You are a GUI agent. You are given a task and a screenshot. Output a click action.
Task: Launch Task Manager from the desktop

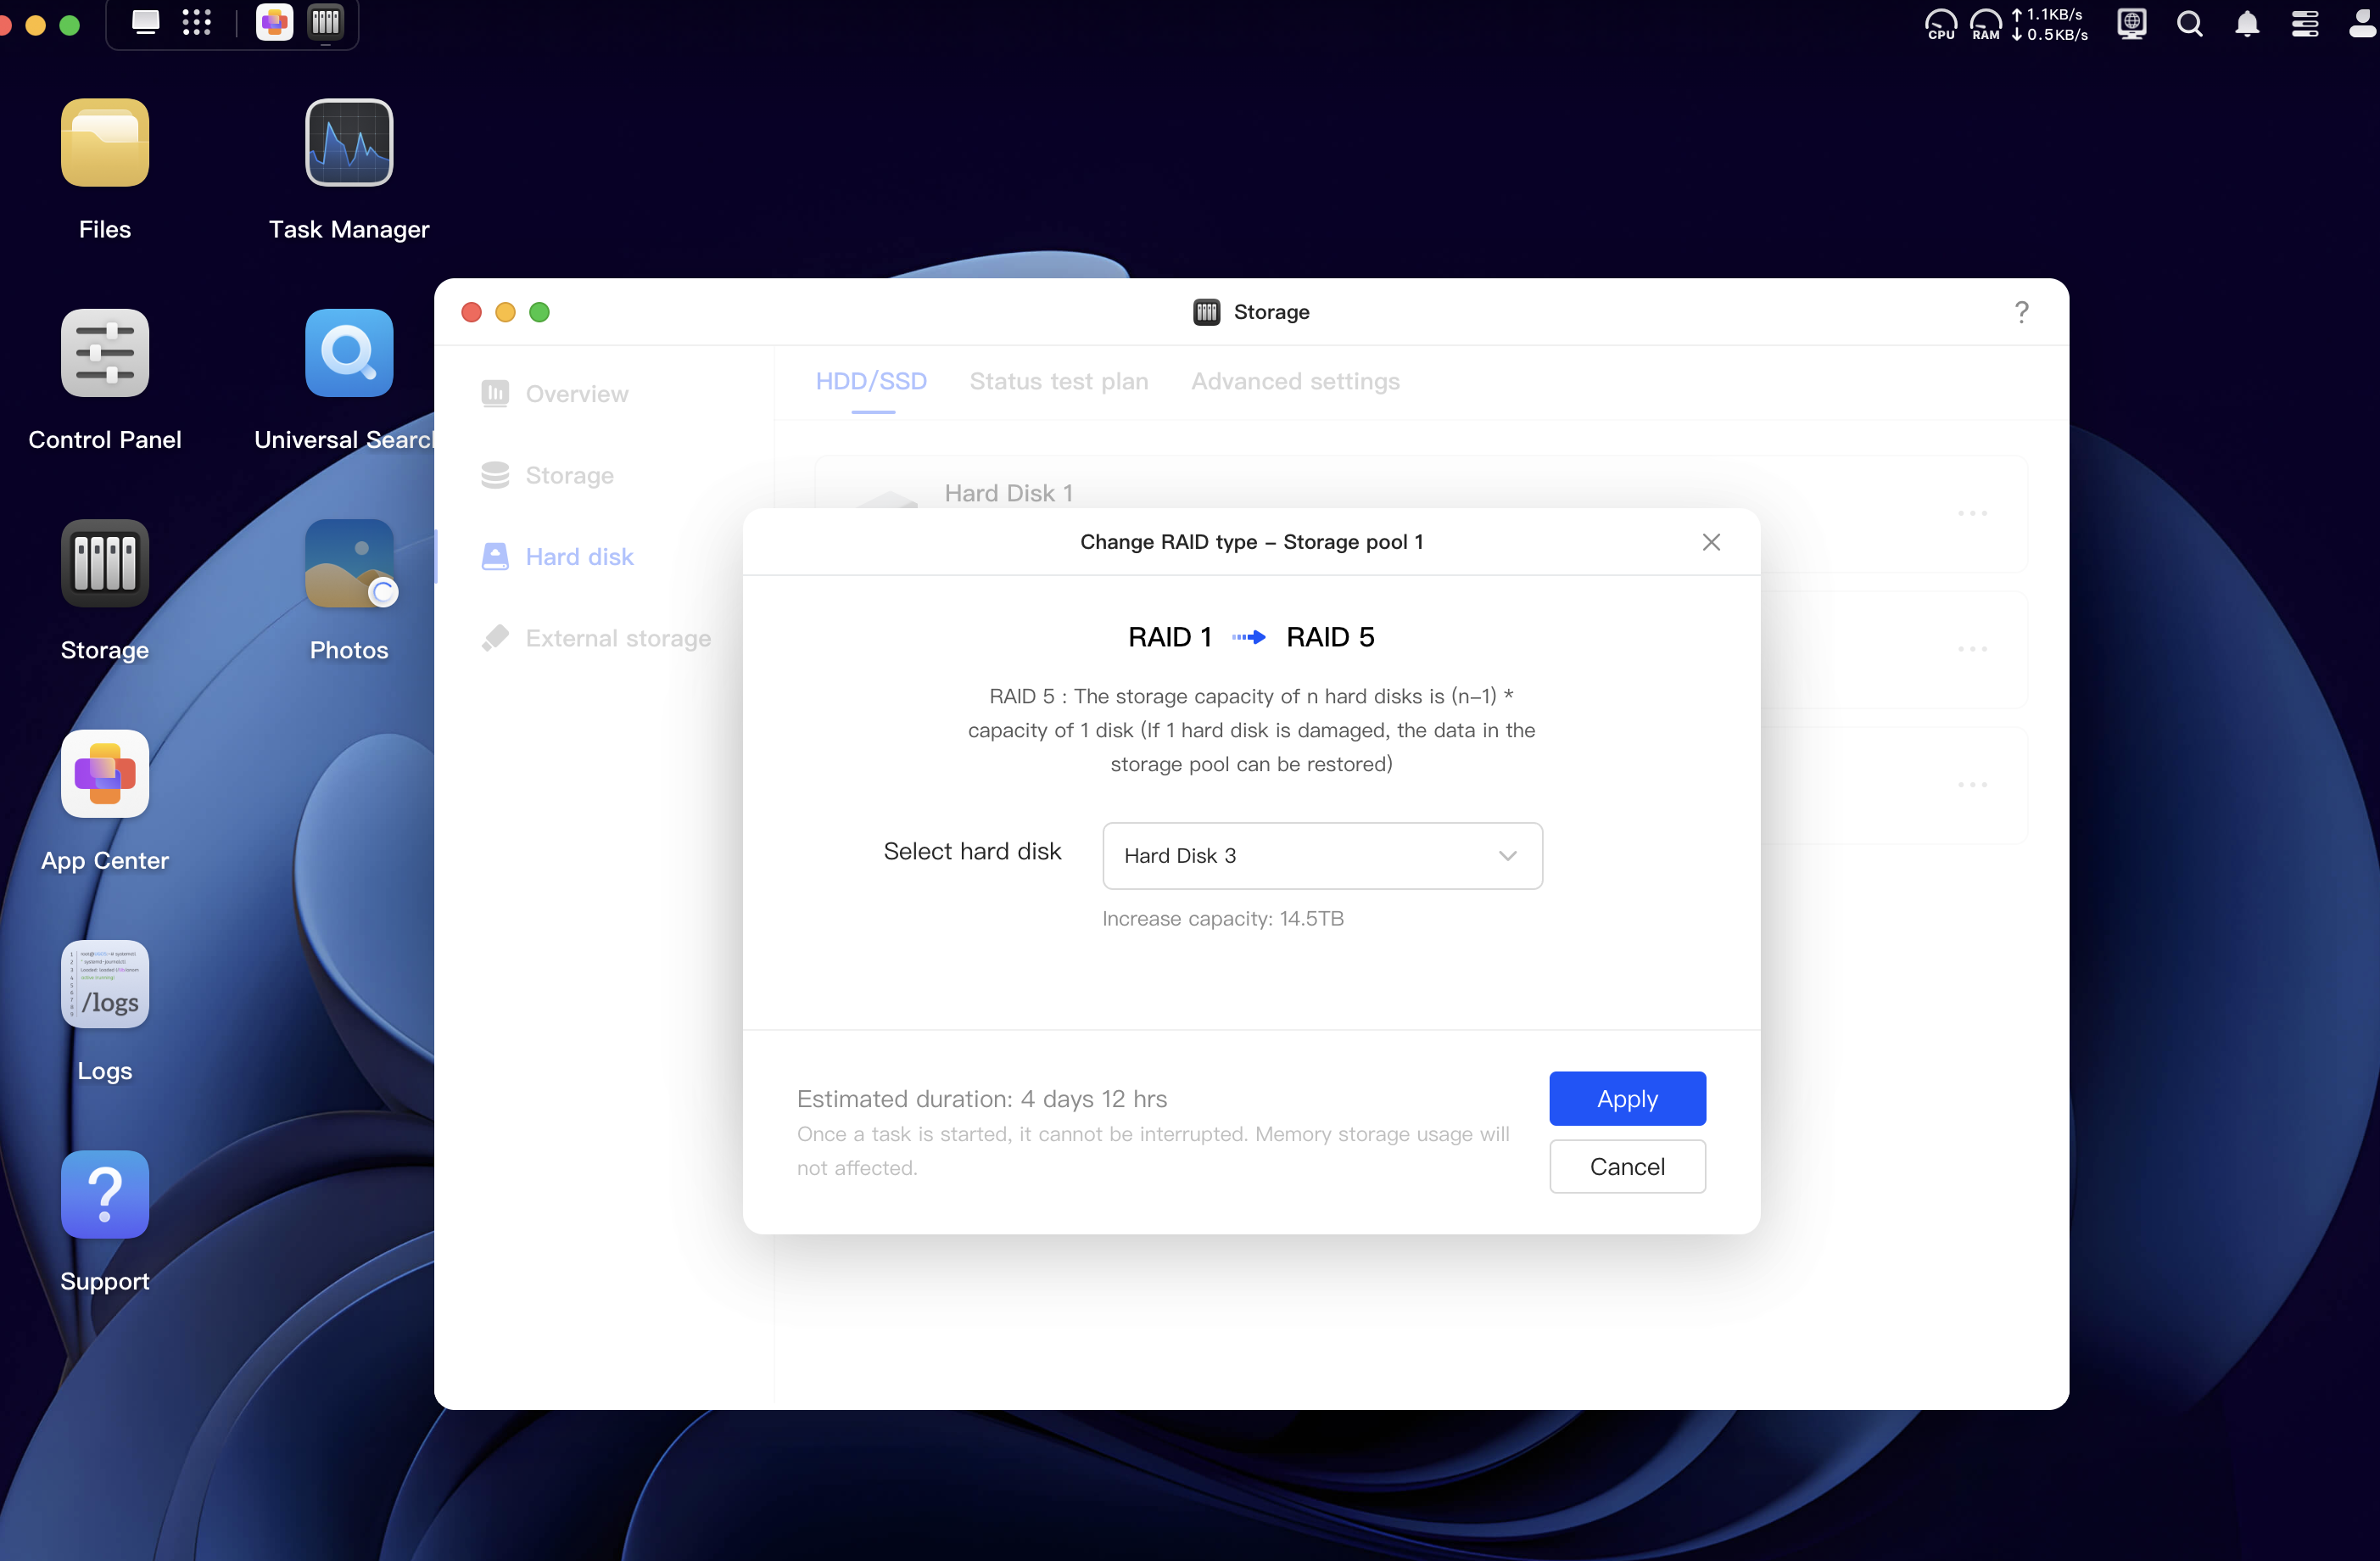point(349,143)
